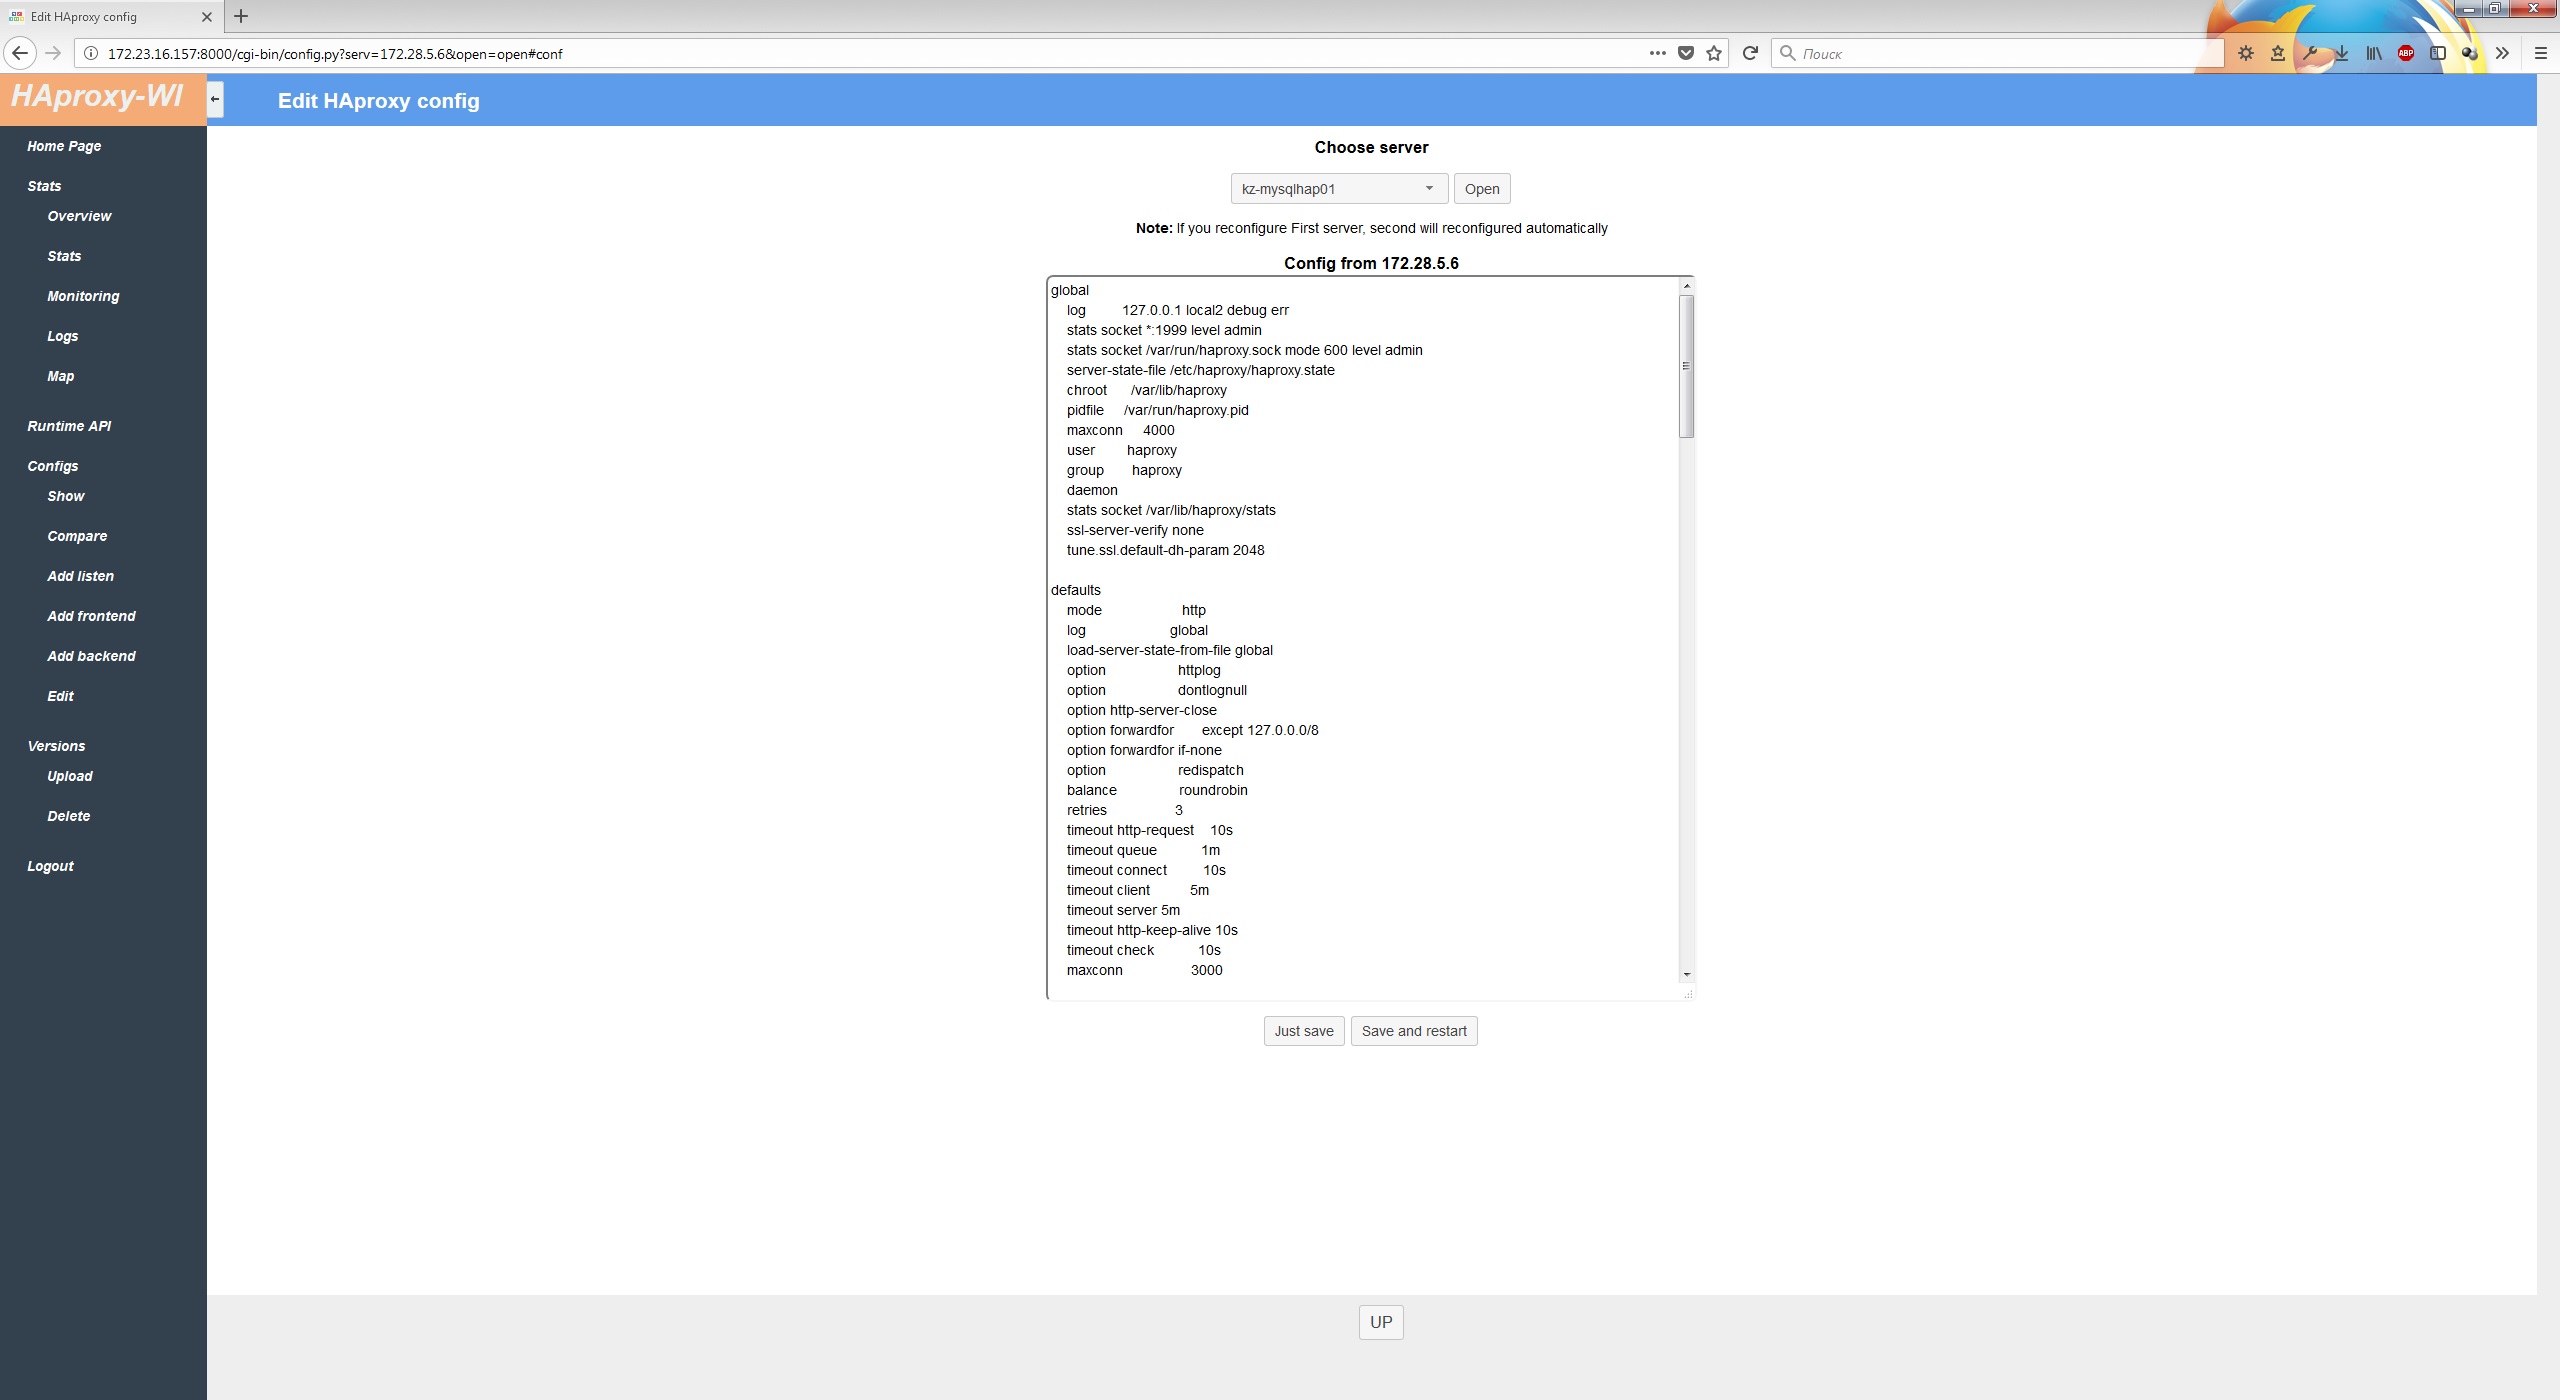Open Overview in the sidebar
The width and height of the screenshot is (2560, 1400).
79,216
